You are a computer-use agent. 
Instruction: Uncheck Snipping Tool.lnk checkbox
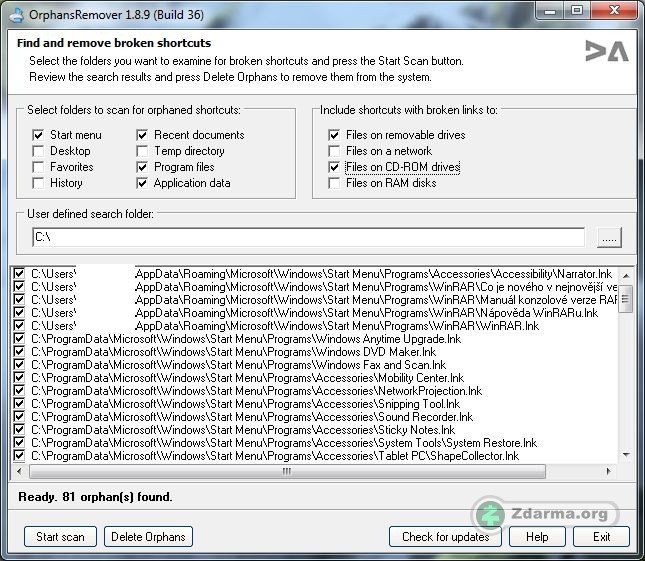point(19,404)
